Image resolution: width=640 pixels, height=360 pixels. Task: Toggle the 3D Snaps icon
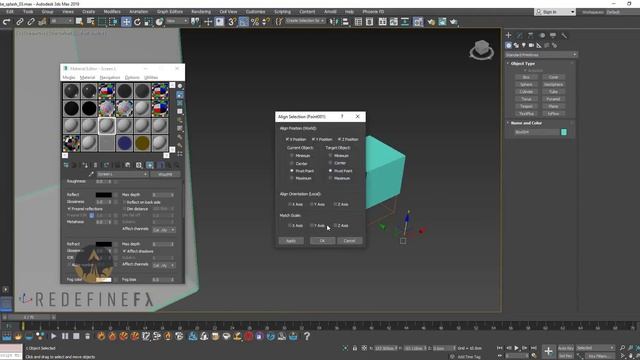tap(232, 22)
